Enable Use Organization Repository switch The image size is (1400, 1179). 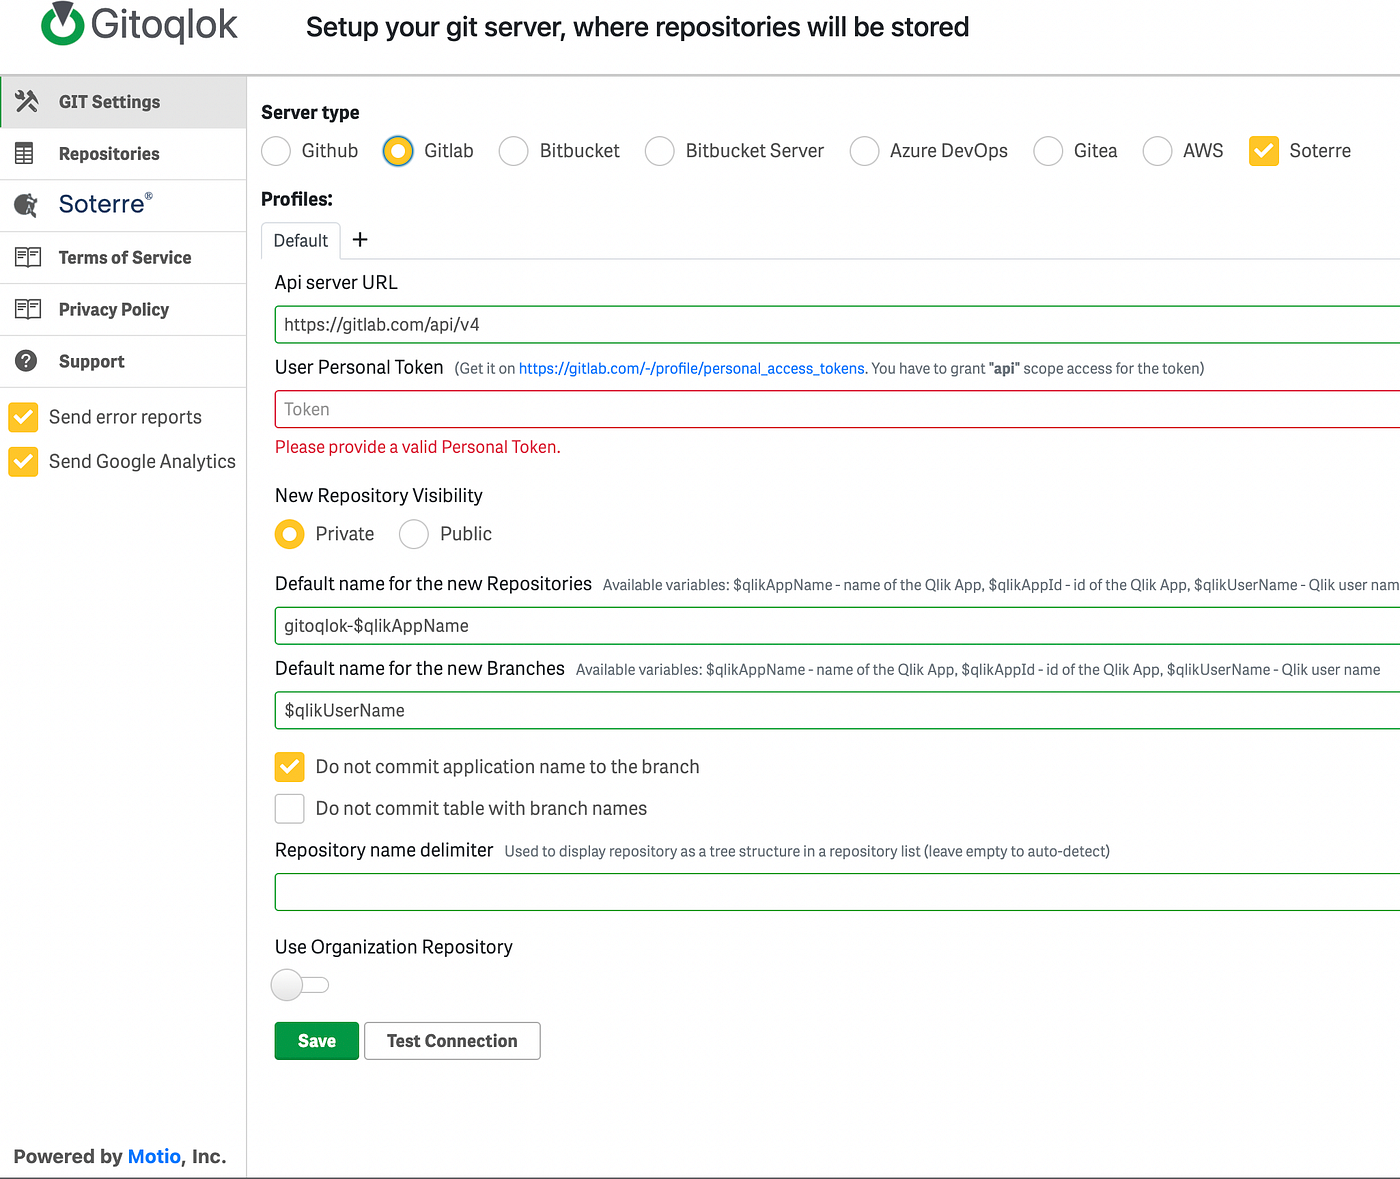(300, 985)
